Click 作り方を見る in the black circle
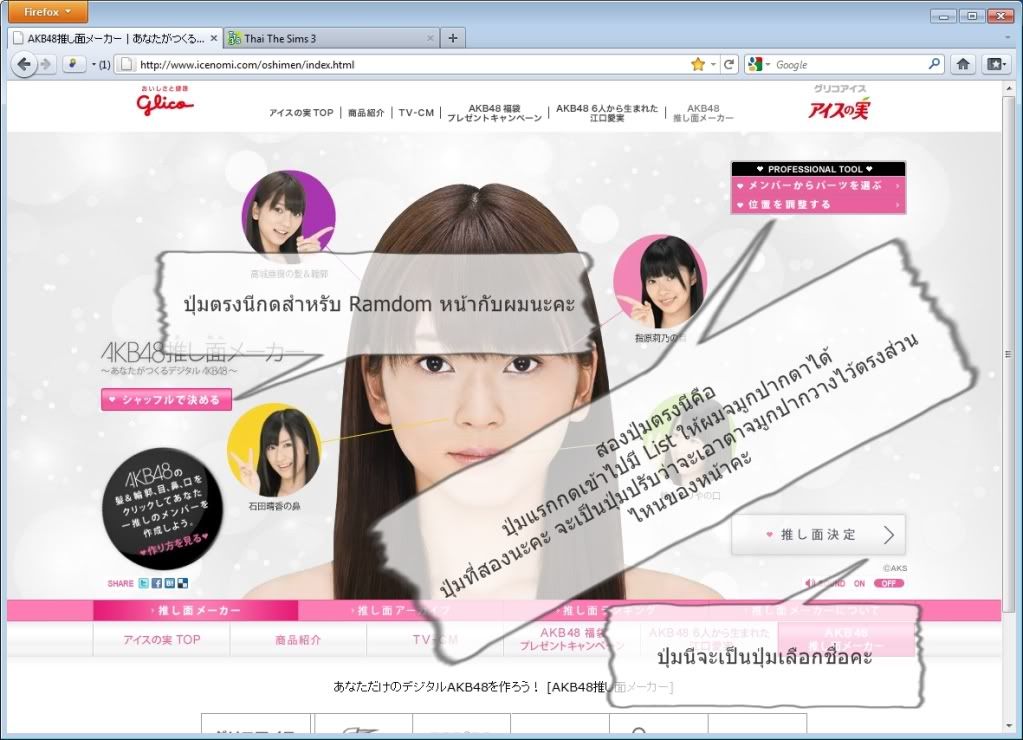Image resolution: width=1023 pixels, height=740 pixels. (176, 544)
